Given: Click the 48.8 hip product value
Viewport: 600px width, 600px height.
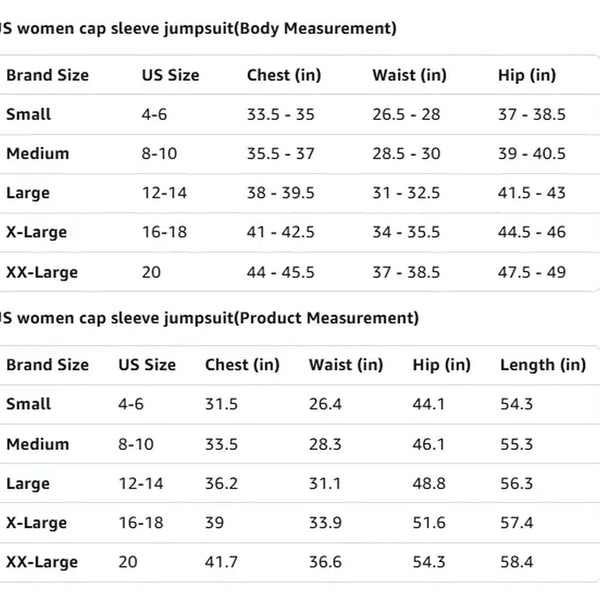Looking at the screenshot, I should point(429,483).
